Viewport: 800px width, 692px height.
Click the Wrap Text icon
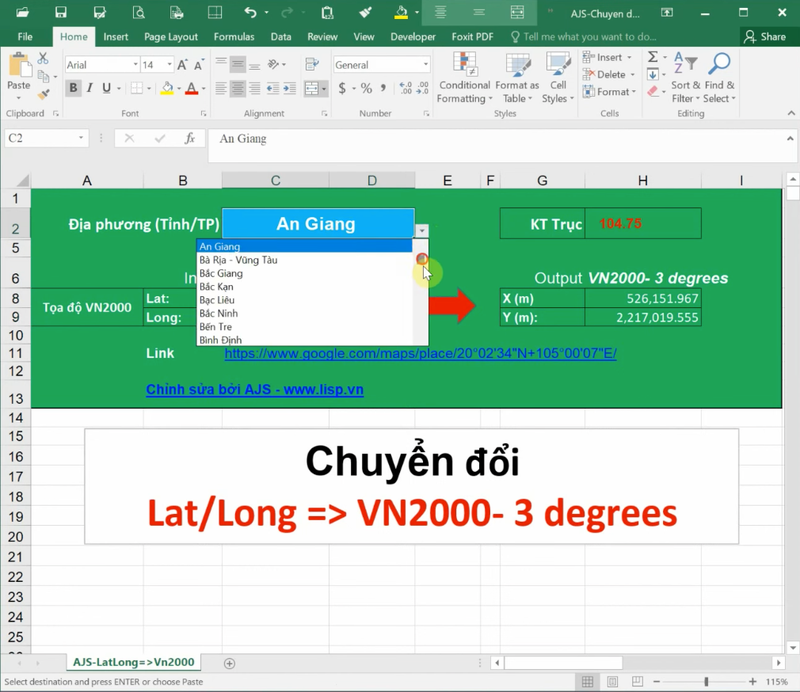tap(311, 64)
